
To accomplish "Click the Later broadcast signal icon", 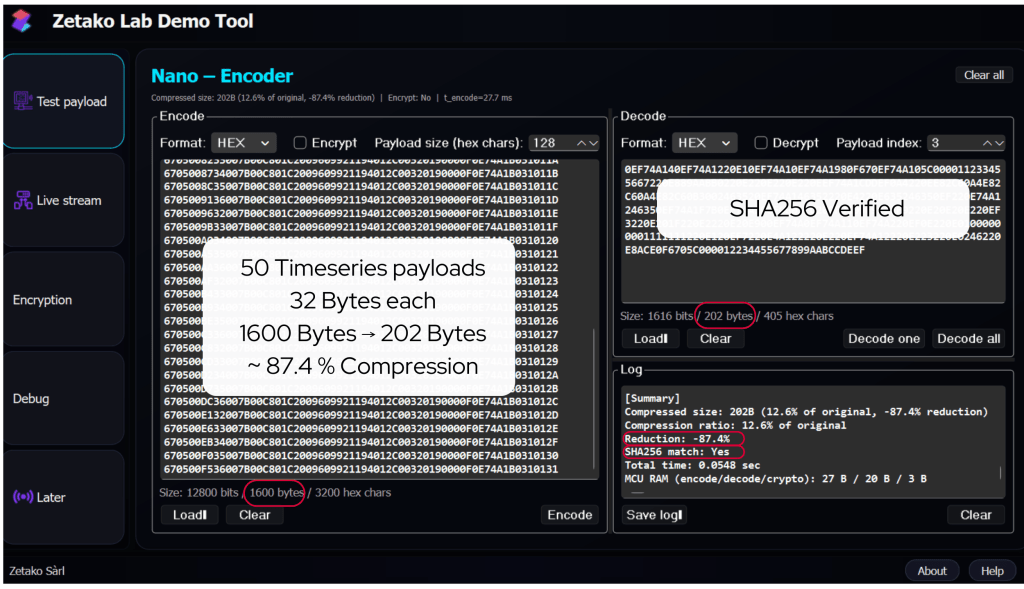I will pyautogui.click(x=22, y=497).
